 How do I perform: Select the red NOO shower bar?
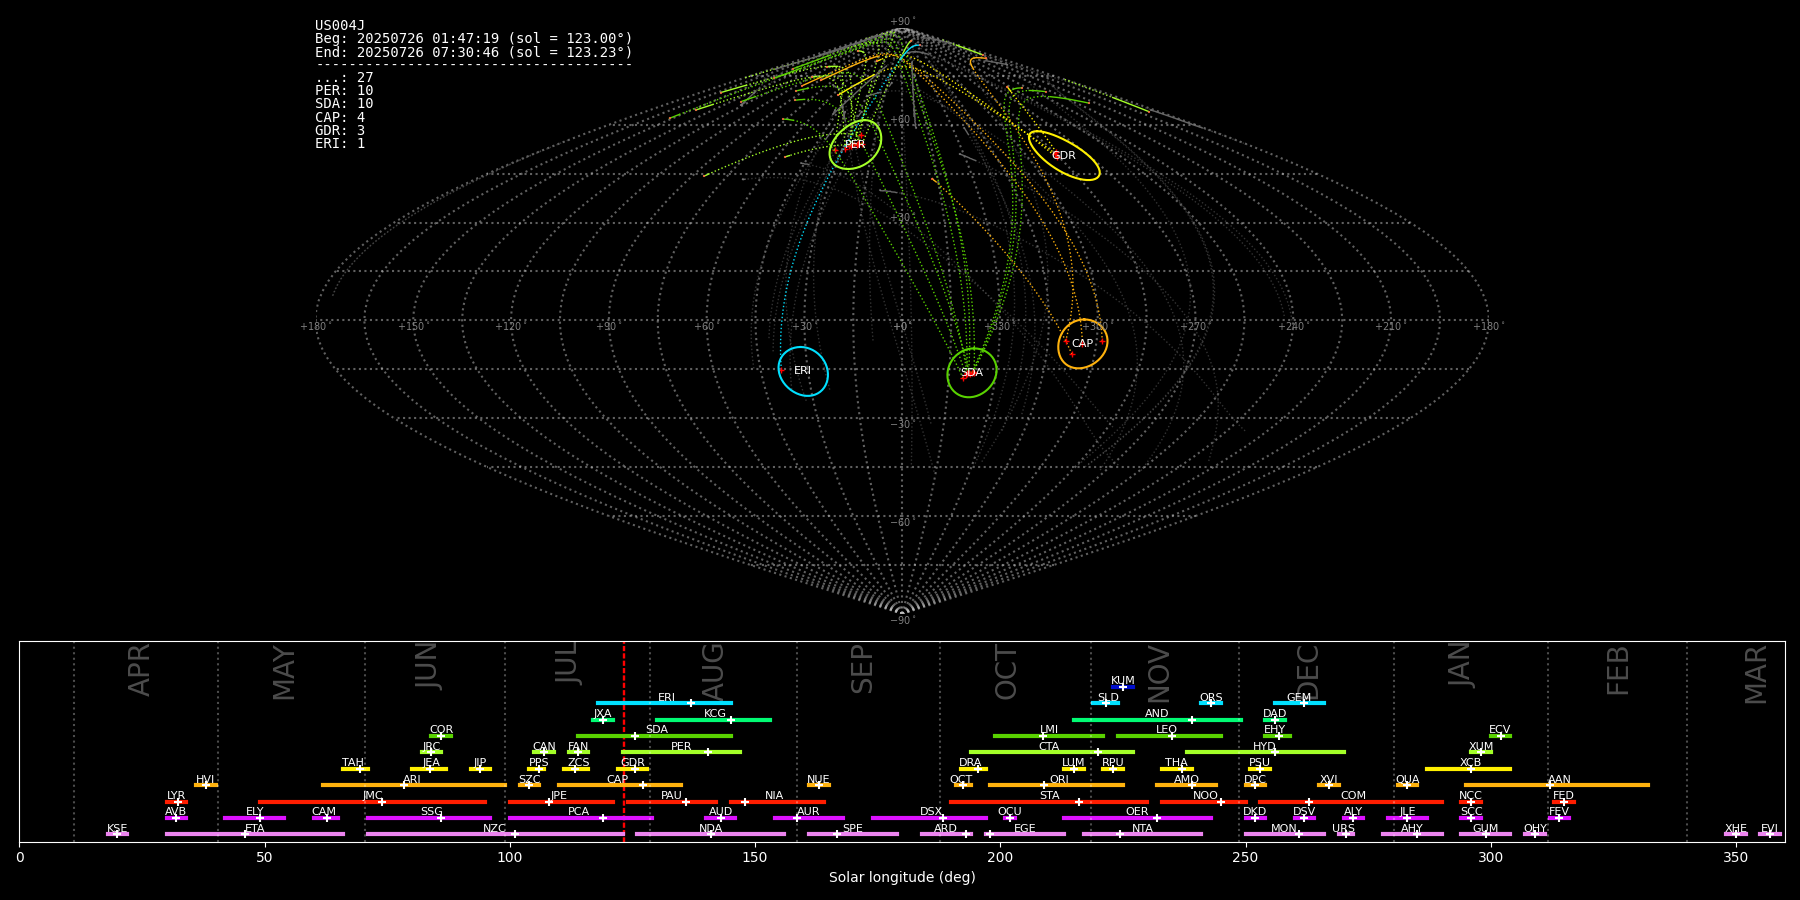(x=1204, y=801)
